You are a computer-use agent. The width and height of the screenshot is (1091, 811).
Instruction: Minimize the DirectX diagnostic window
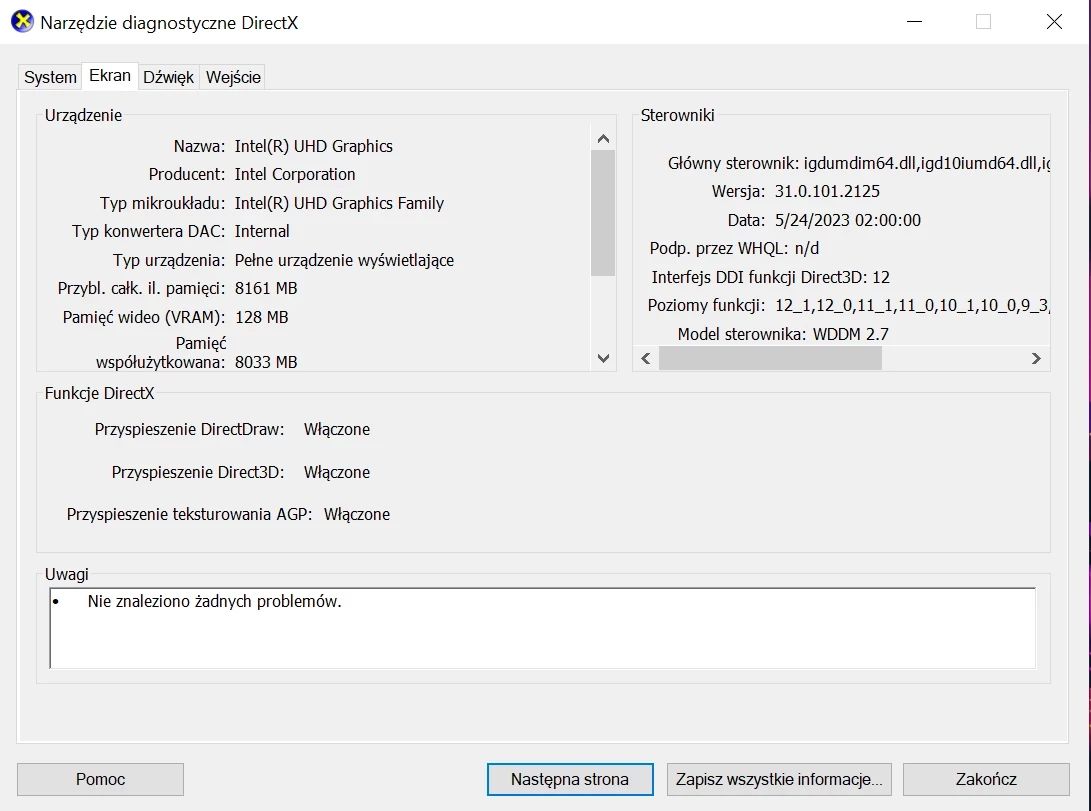pos(915,22)
